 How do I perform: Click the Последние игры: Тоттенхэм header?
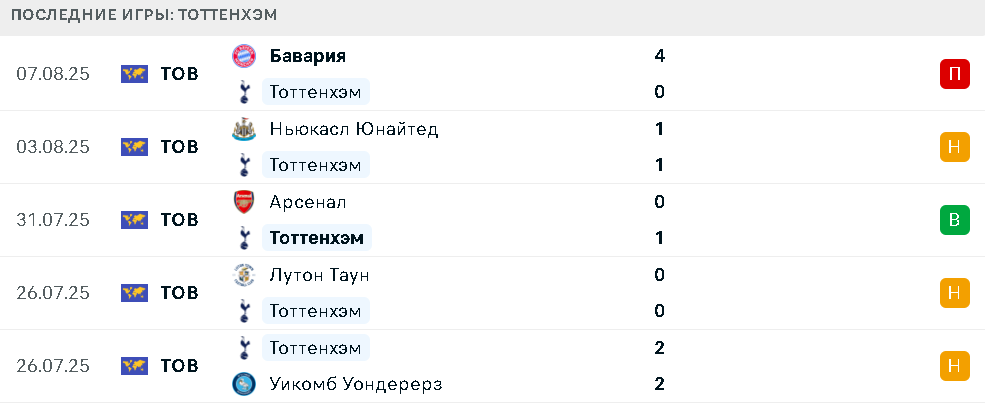[144, 15]
